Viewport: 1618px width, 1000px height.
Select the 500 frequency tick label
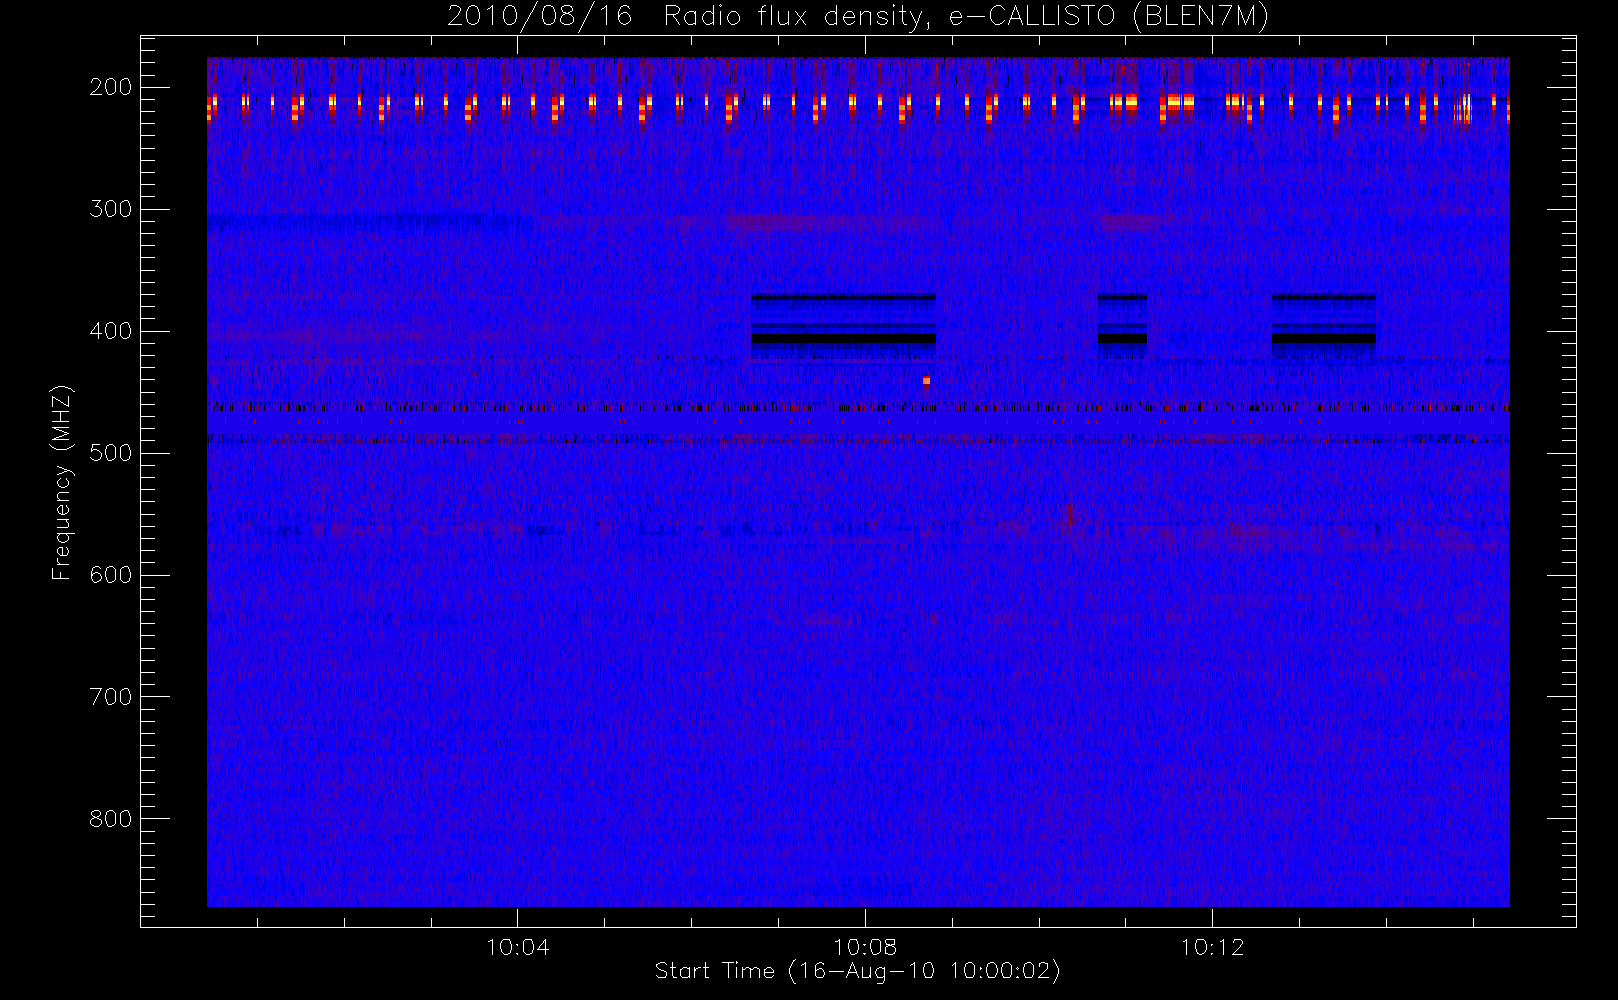(x=111, y=453)
